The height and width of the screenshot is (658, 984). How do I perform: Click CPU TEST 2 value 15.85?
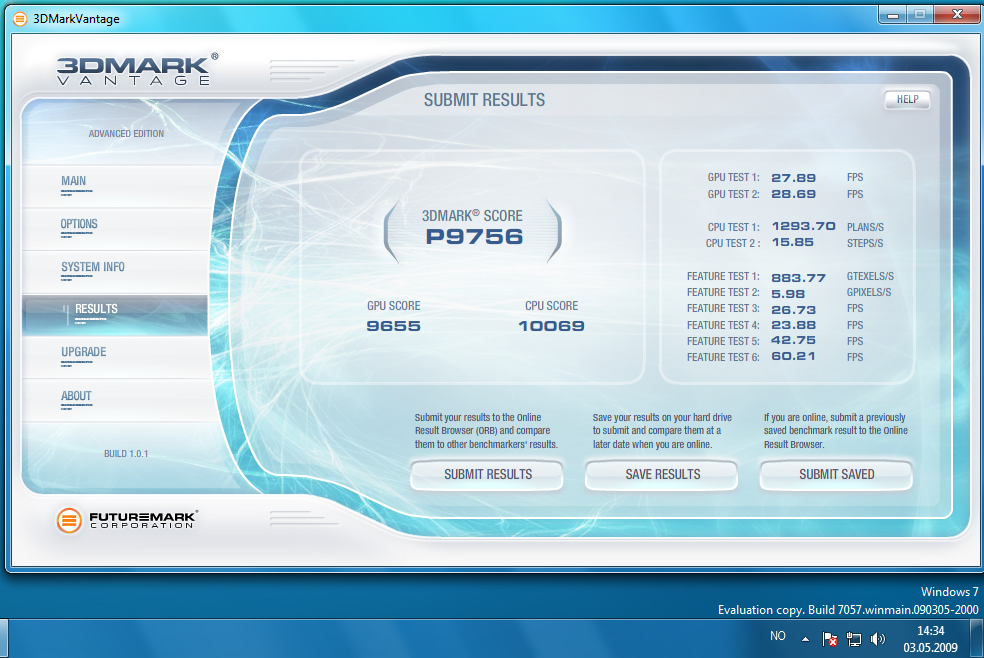[x=793, y=242]
